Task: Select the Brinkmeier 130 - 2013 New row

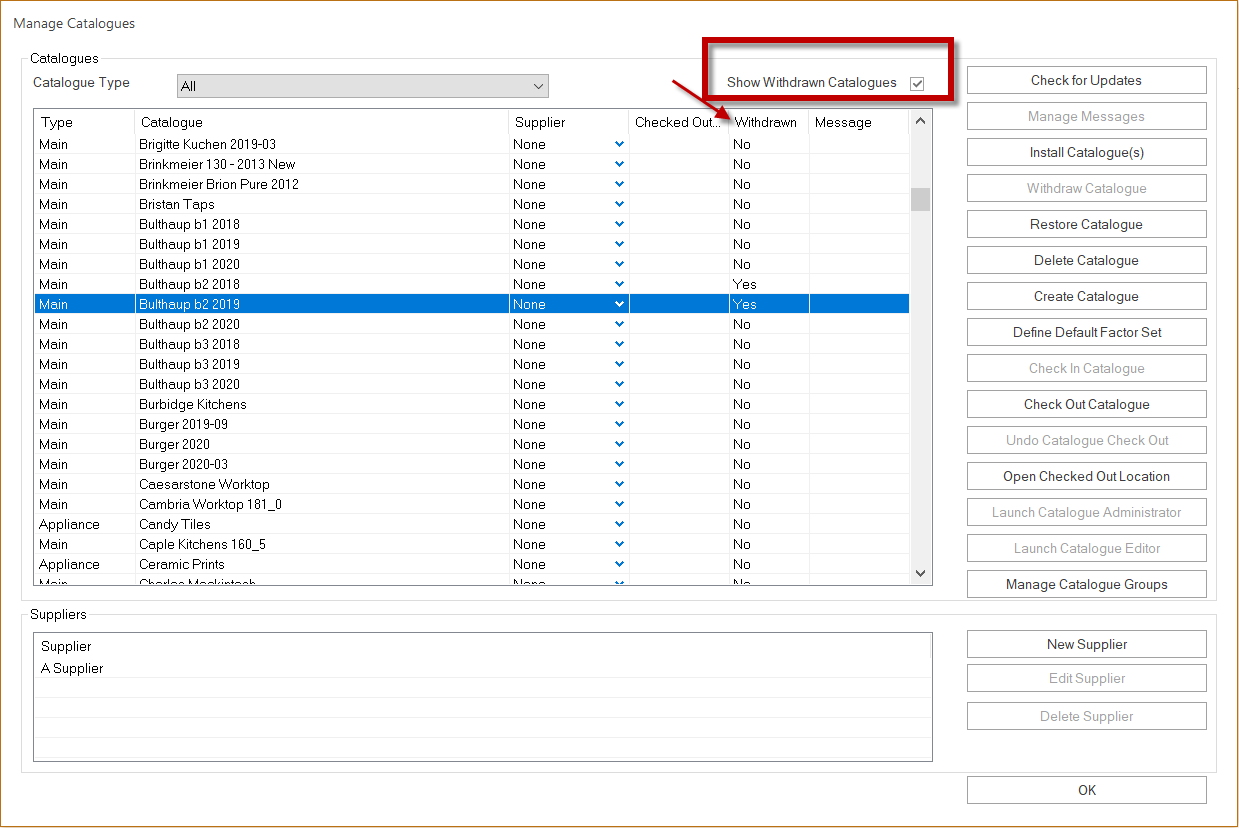Action: (472, 164)
